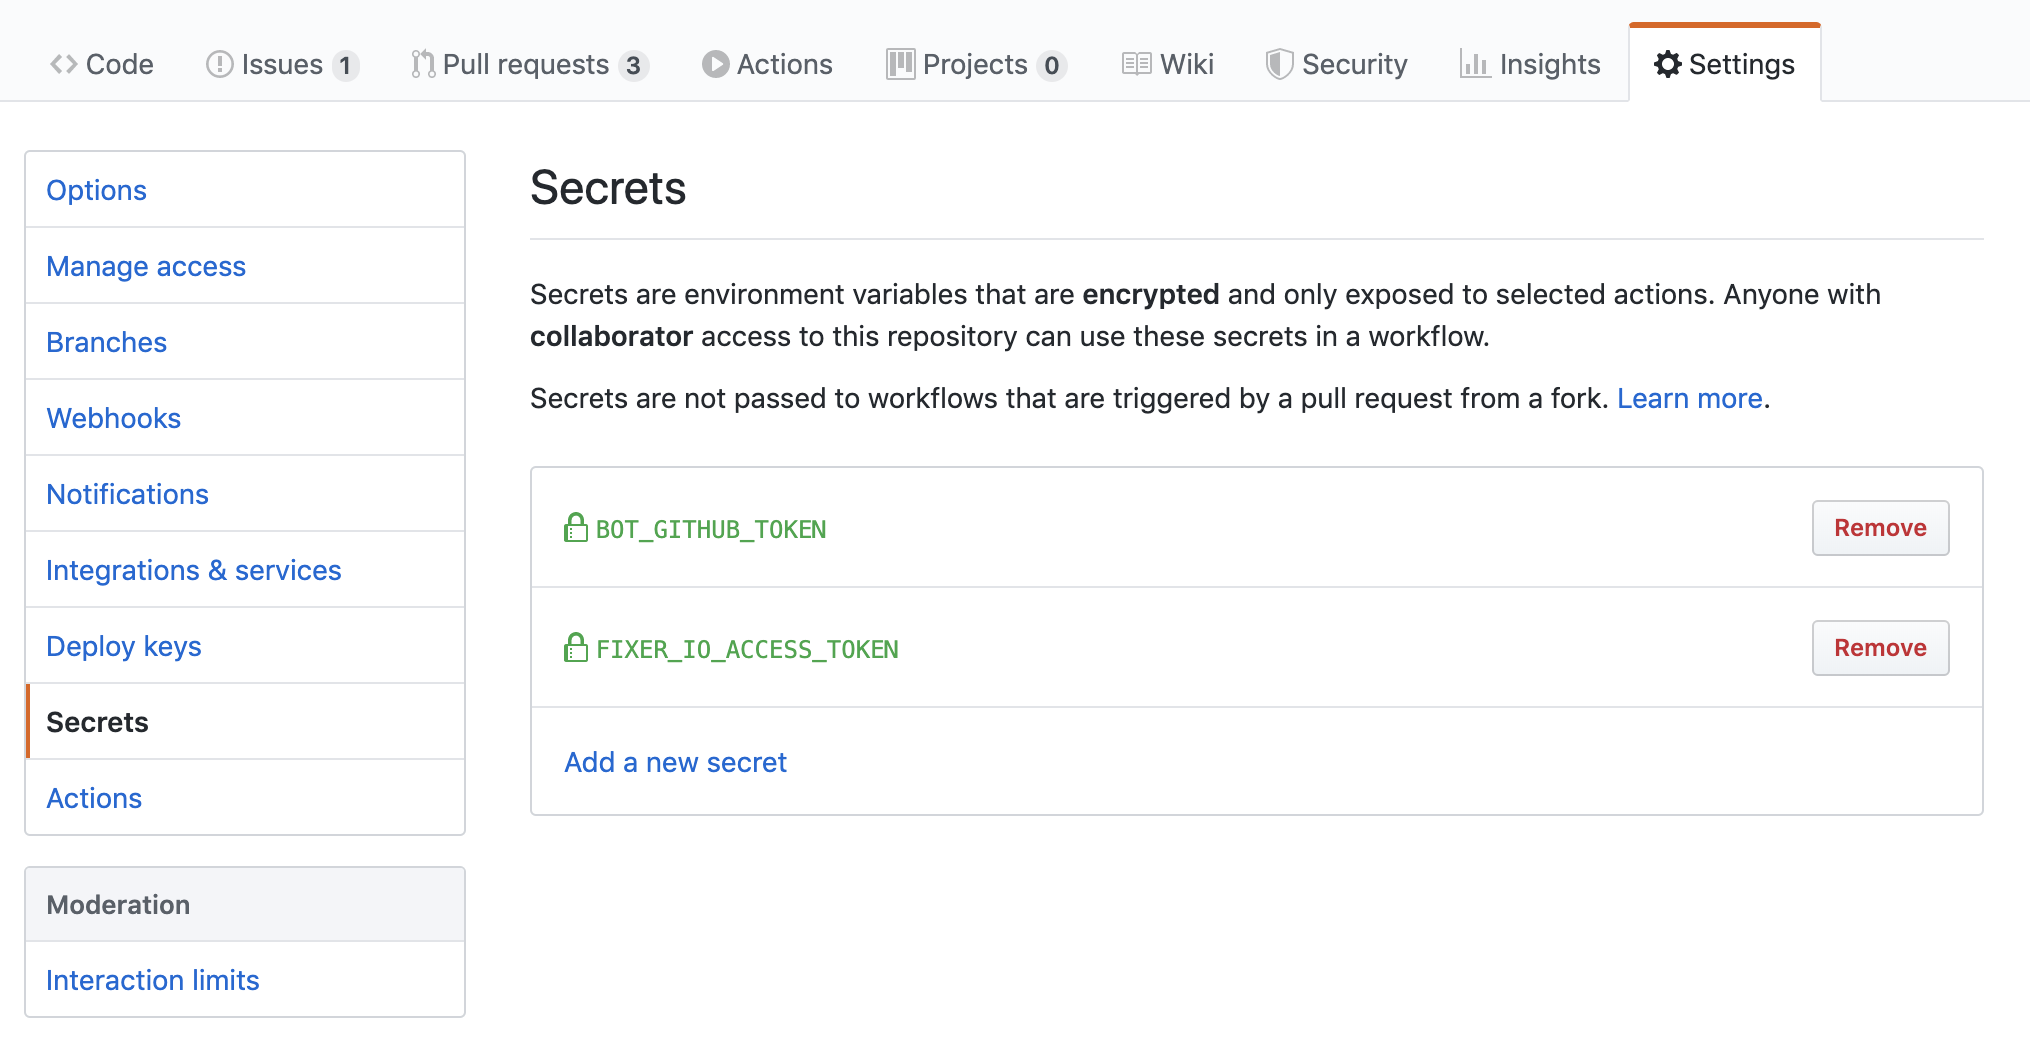Image resolution: width=2030 pixels, height=1038 pixels.
Task: Open Manage access in sidebar
Action: 146,266
